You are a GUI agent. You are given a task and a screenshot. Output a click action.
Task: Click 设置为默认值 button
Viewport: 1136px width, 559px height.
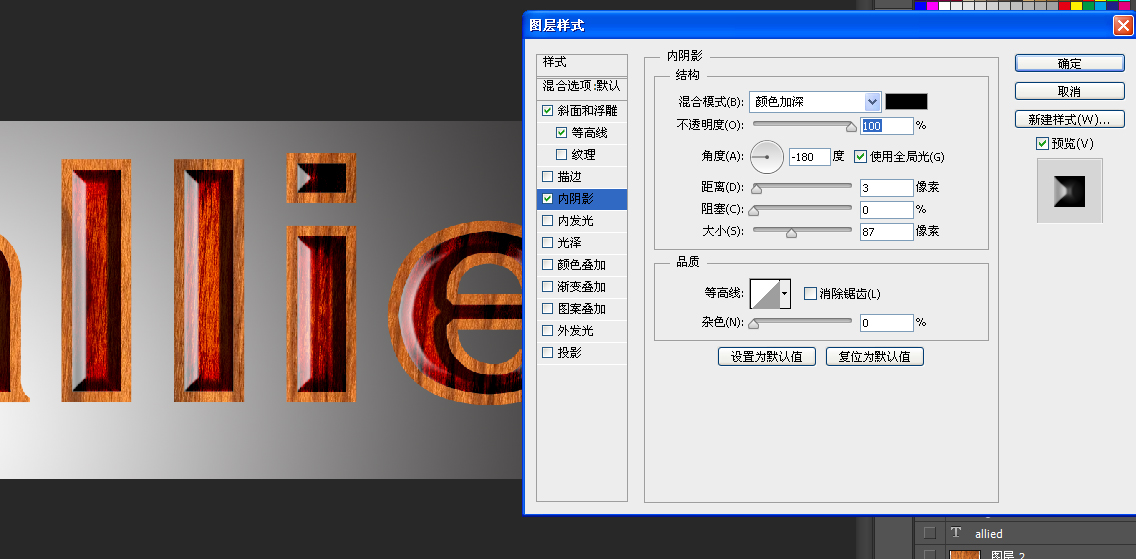[767, 356]
